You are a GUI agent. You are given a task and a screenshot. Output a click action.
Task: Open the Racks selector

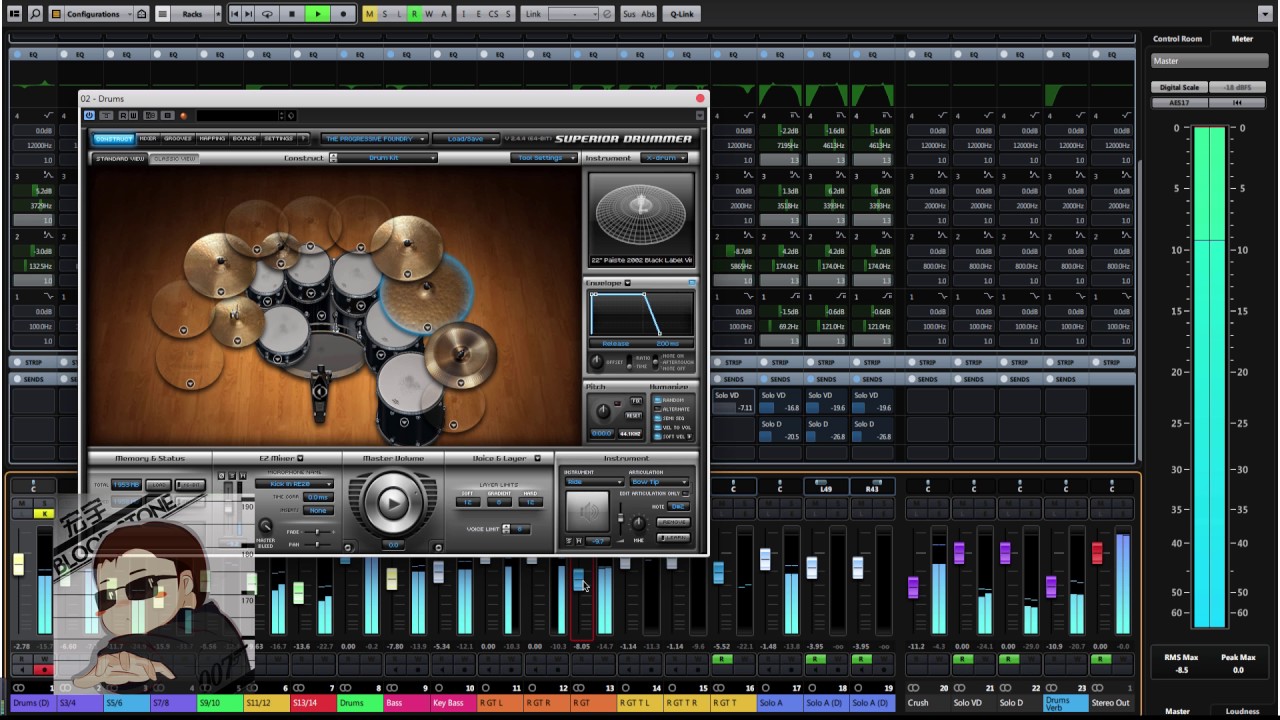193,14
